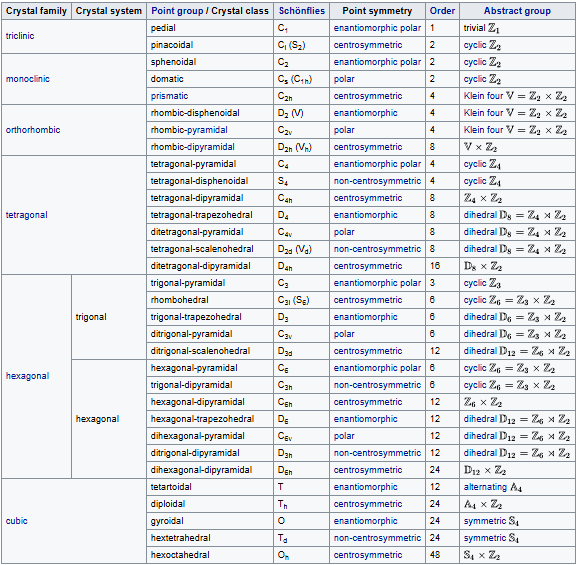Open the tetragonal crystal family link

click(27, 215)
